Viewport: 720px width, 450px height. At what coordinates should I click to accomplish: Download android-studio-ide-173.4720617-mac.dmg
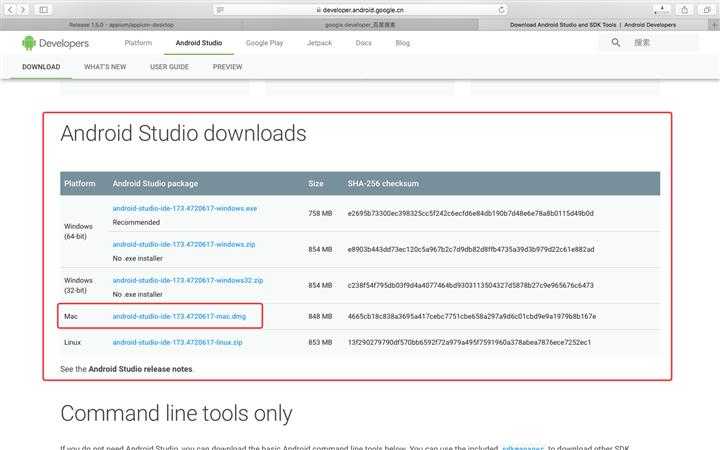coord(179,316)
